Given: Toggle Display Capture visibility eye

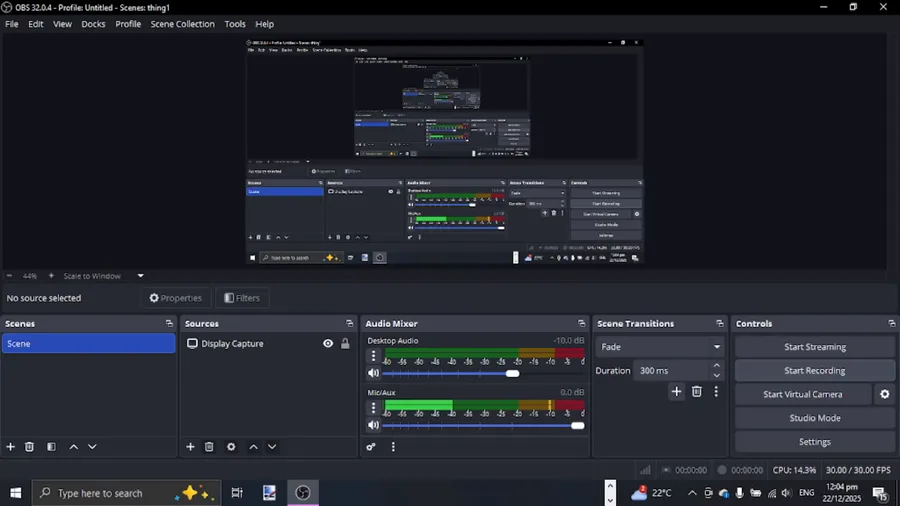Looking at the screenshot, I should 328,344.
